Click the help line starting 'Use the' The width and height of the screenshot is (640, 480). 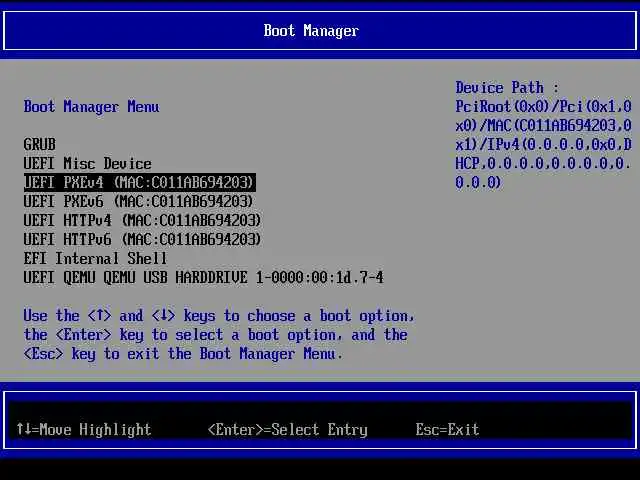point(219,316)
